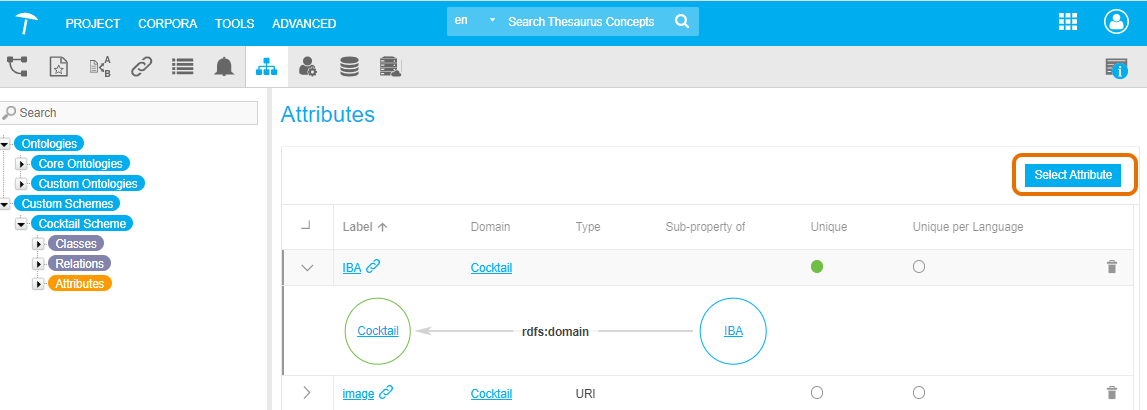
Task: Expand the Core Ontologies tree node
Action: (21, 164)
